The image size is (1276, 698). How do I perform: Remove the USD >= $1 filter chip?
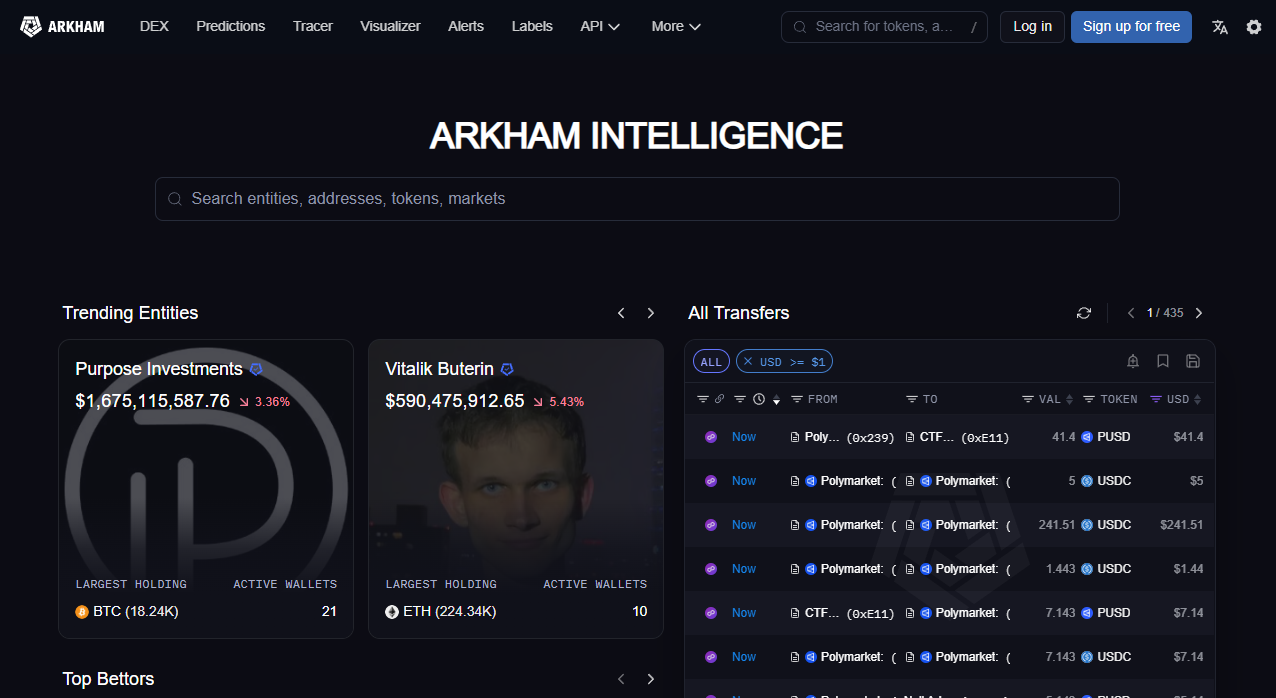point(748,361)
